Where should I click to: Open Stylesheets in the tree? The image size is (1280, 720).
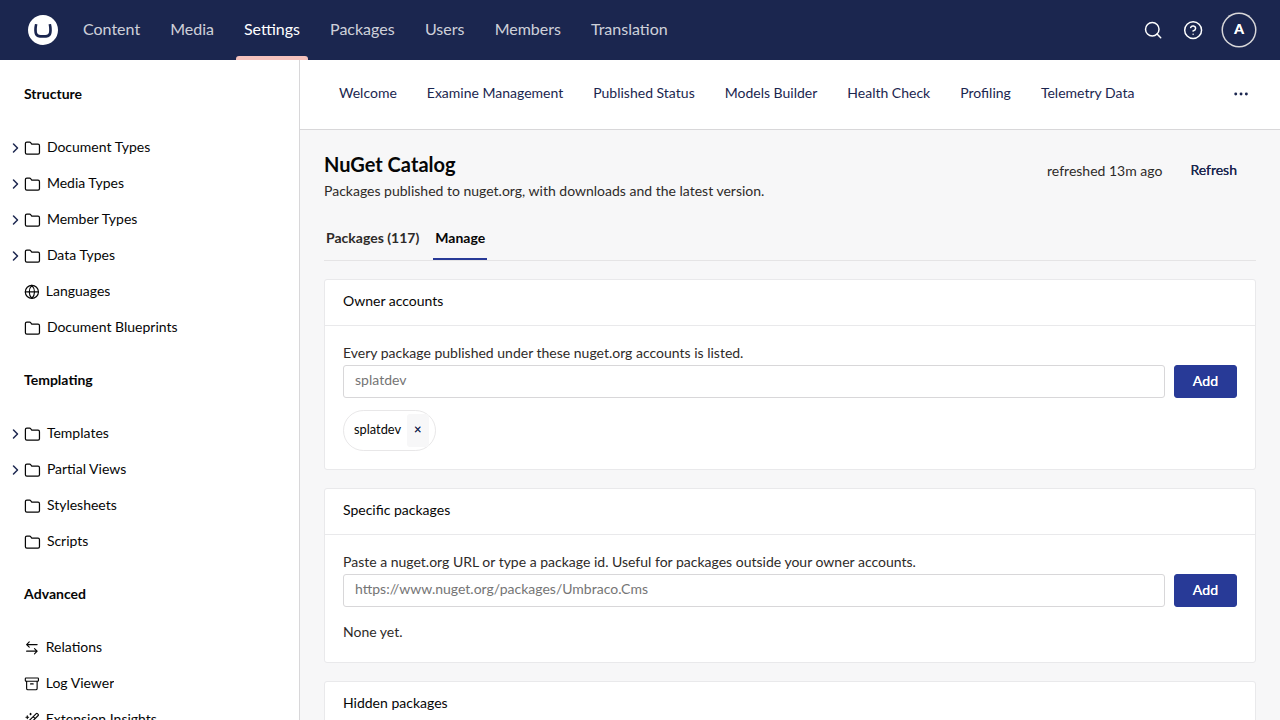82,506
